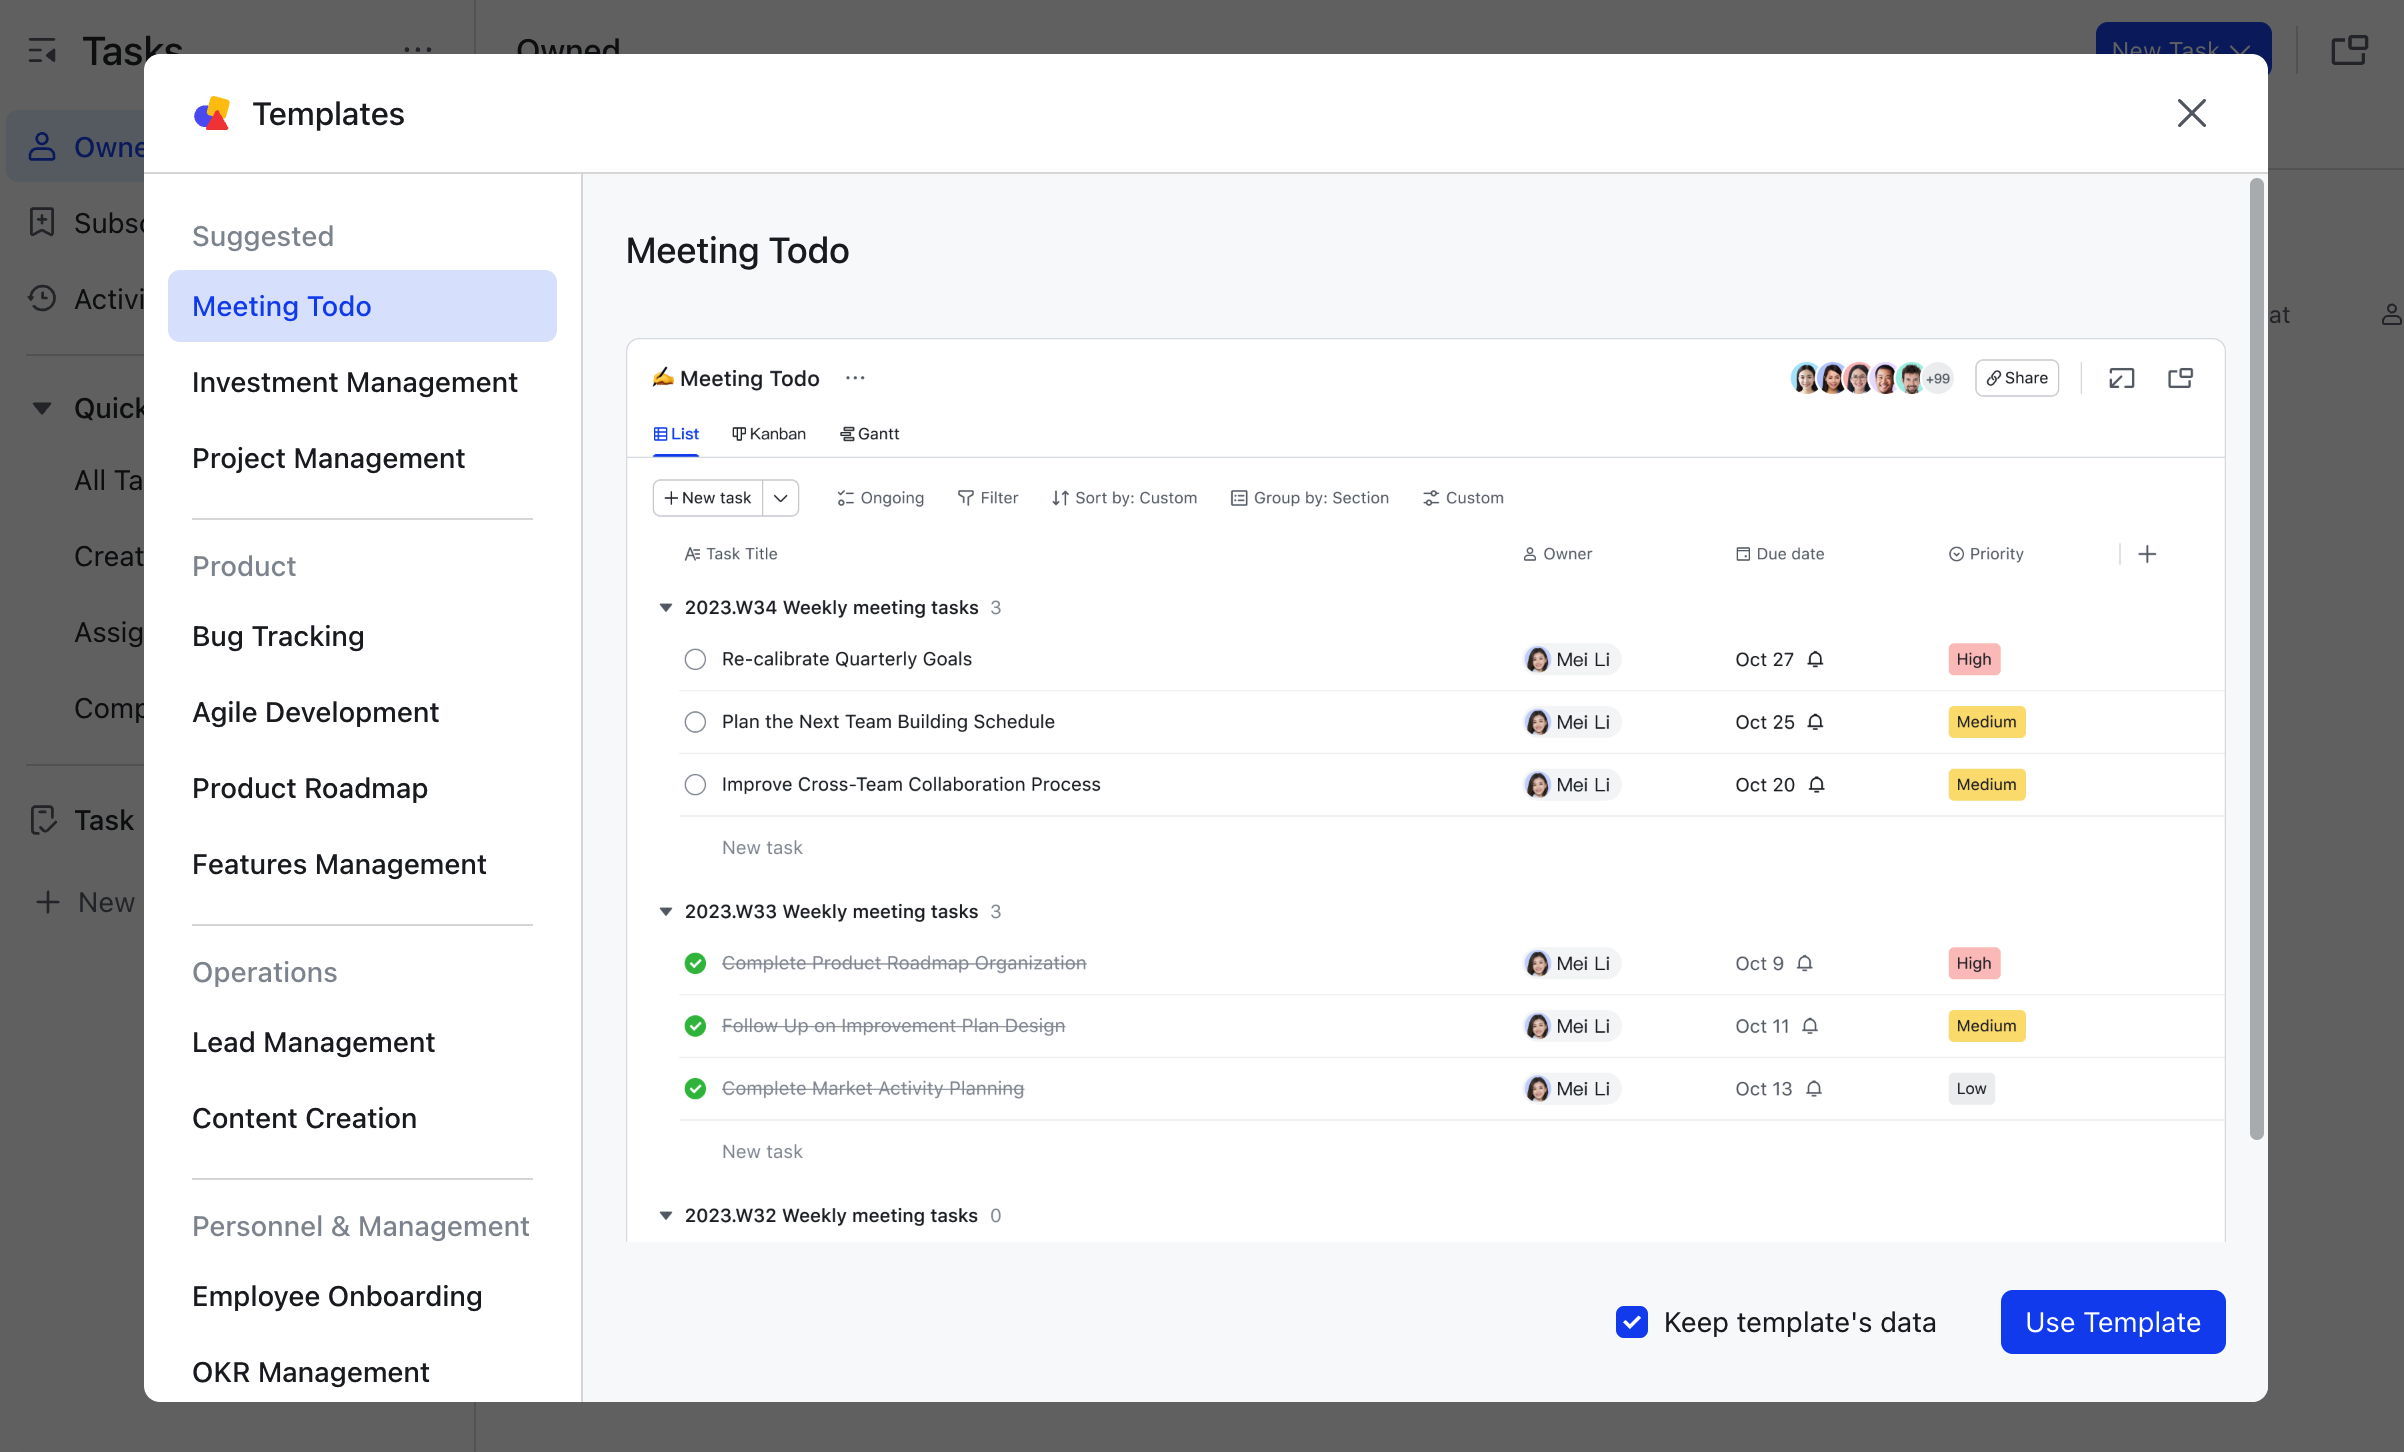Click bell reminder icon for Oct 25

1816,722
